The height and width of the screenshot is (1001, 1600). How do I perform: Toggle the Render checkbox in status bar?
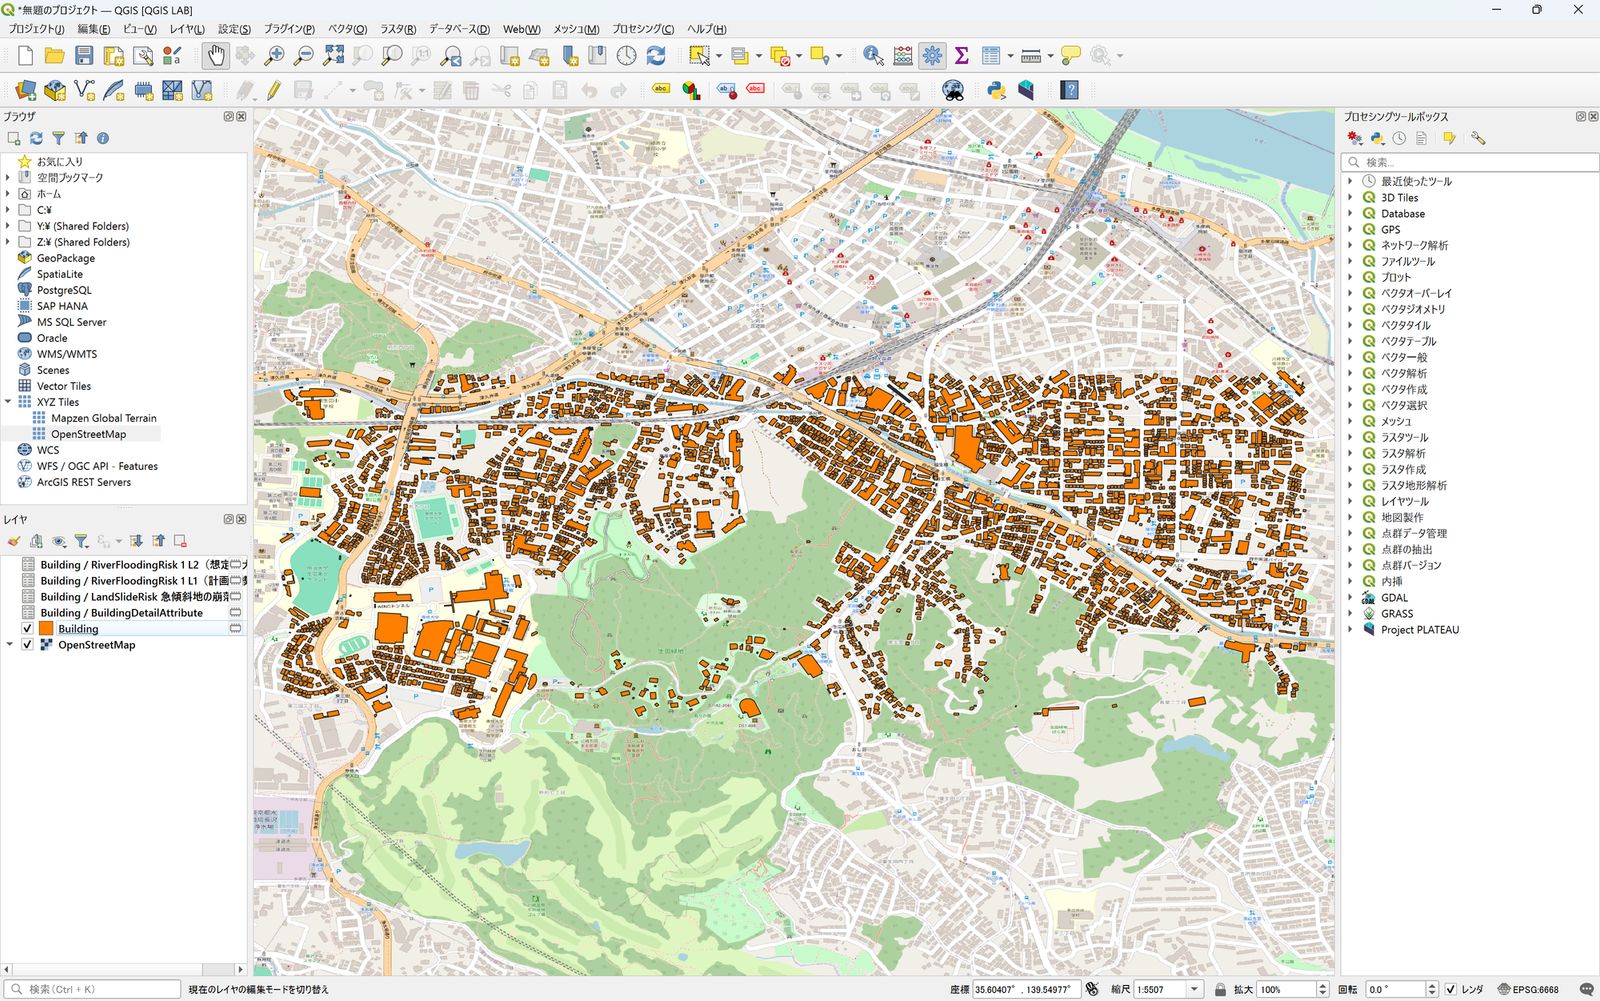(x=1450, y=989)
